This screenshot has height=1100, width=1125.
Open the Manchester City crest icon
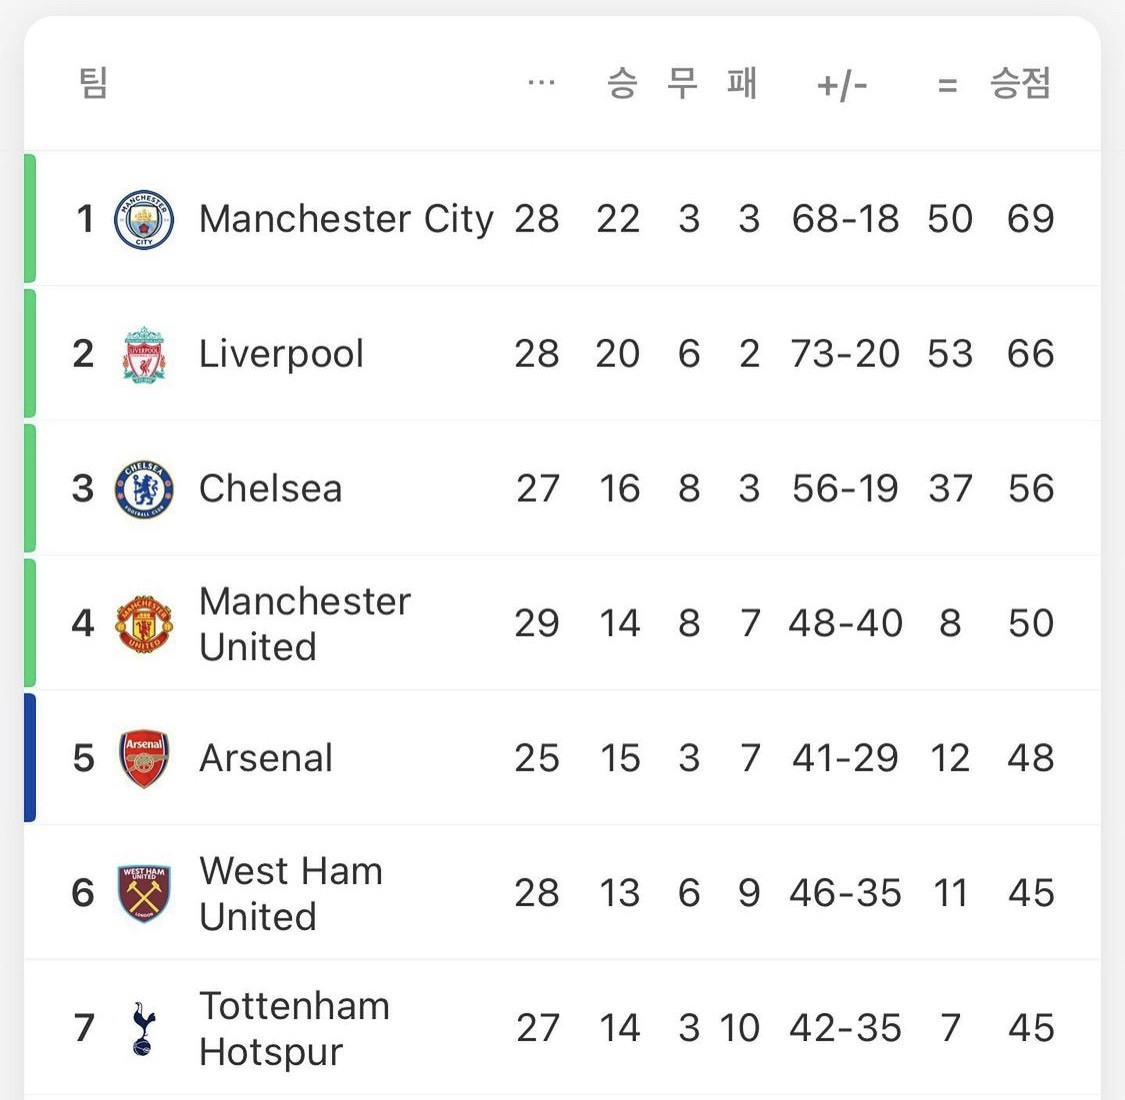[143, 220]
